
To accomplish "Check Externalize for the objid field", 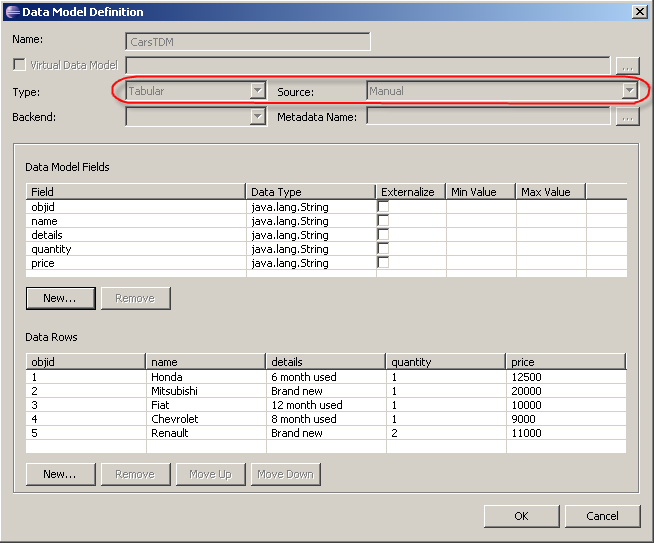I will [x=383, y=207].
